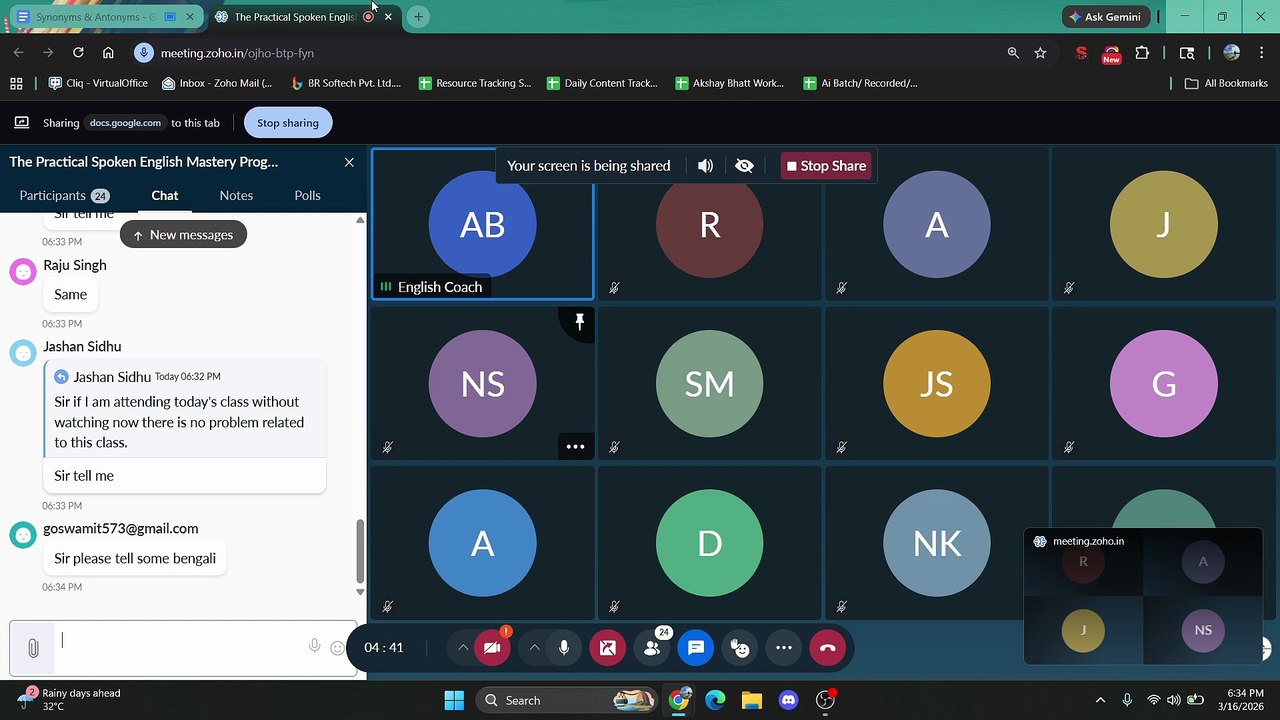1280x720 pixels.
Task: Open the Cliq - VirtualOffice bookmark
Action: [x=98, y=83]
